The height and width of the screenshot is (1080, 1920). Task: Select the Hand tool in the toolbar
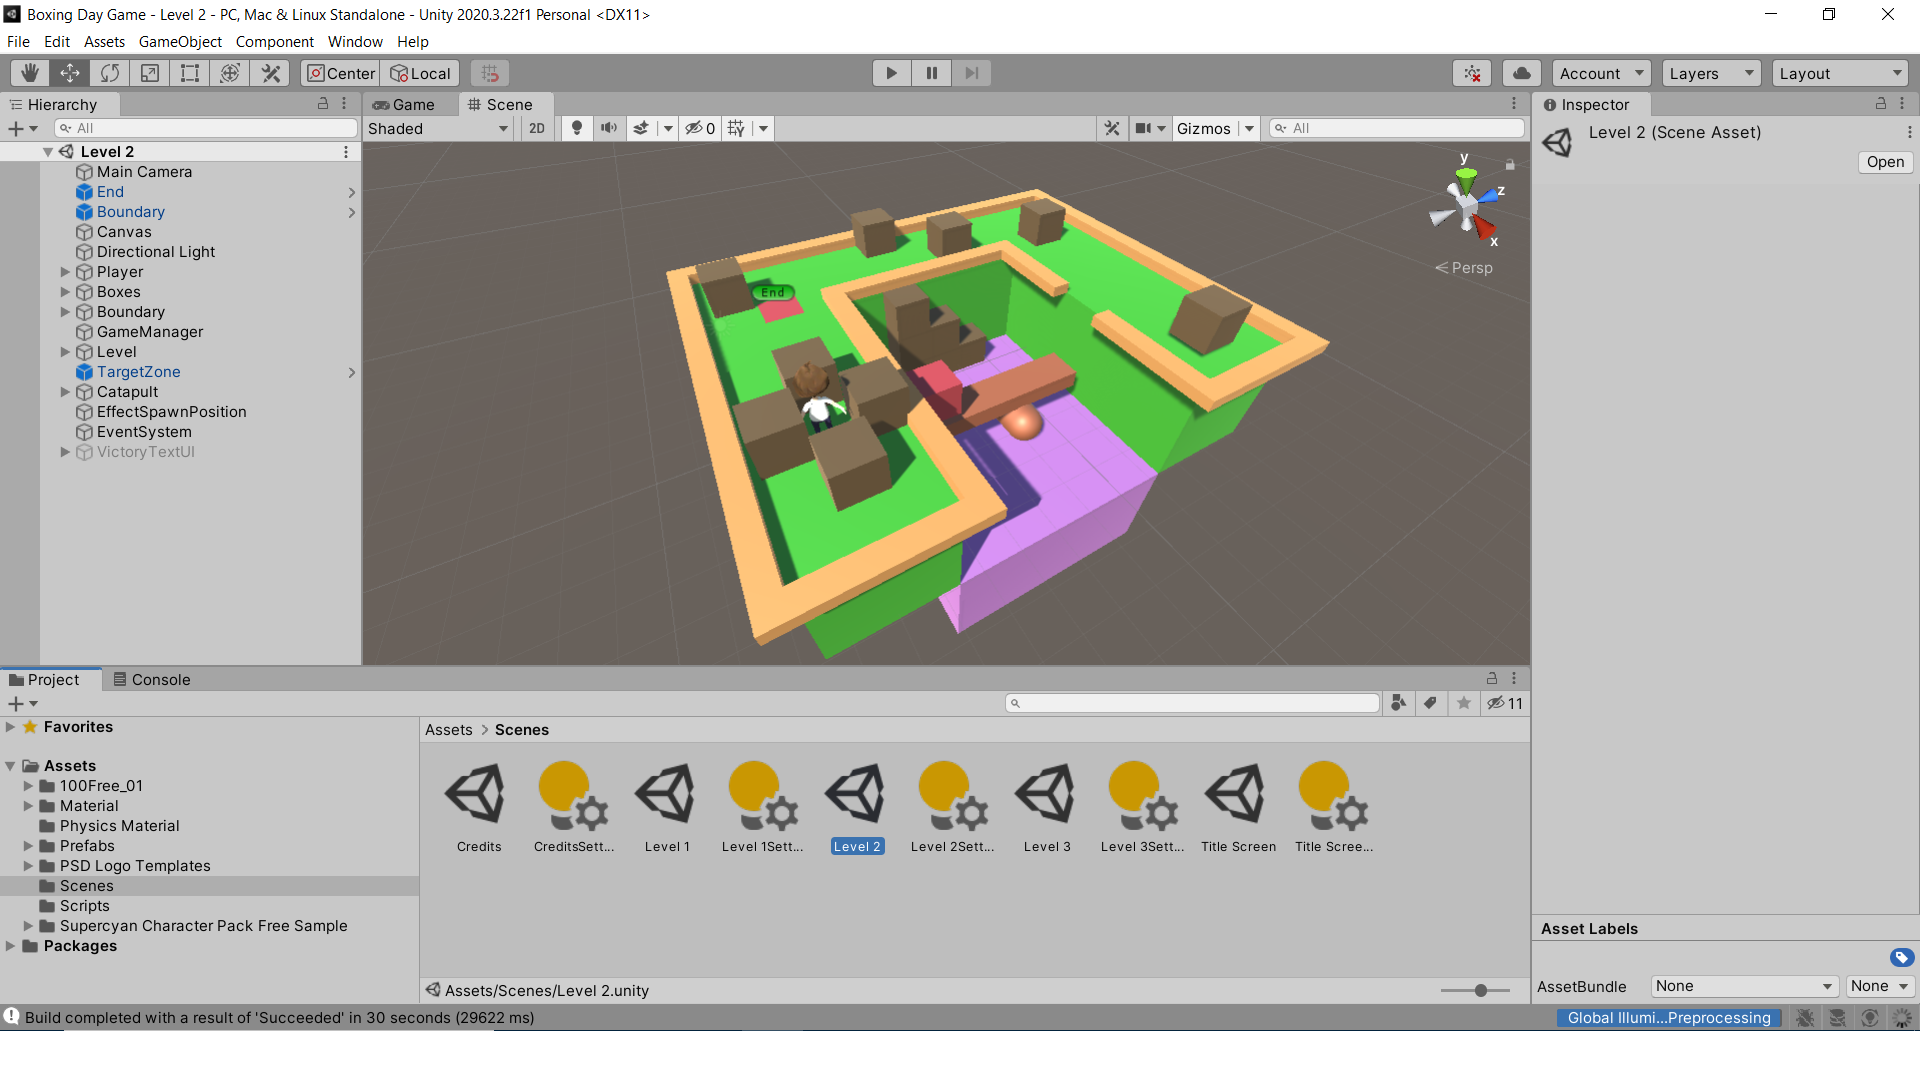(29, 72)
